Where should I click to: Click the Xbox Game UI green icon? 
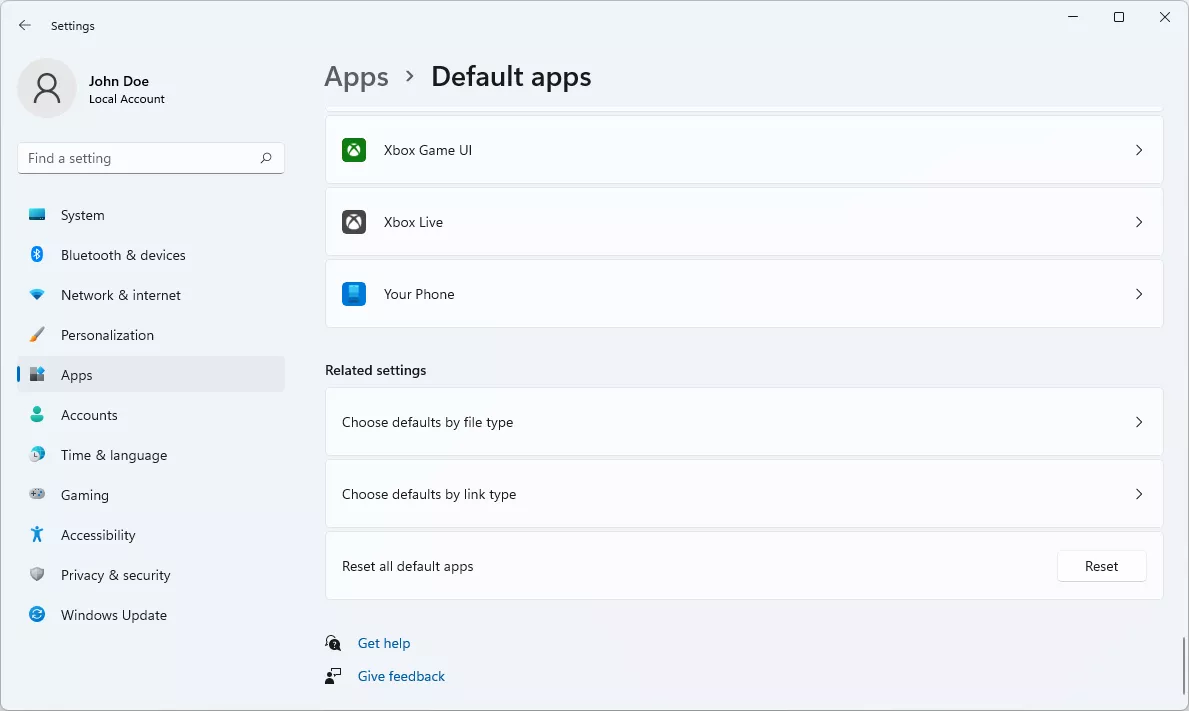tap(354, 150)
